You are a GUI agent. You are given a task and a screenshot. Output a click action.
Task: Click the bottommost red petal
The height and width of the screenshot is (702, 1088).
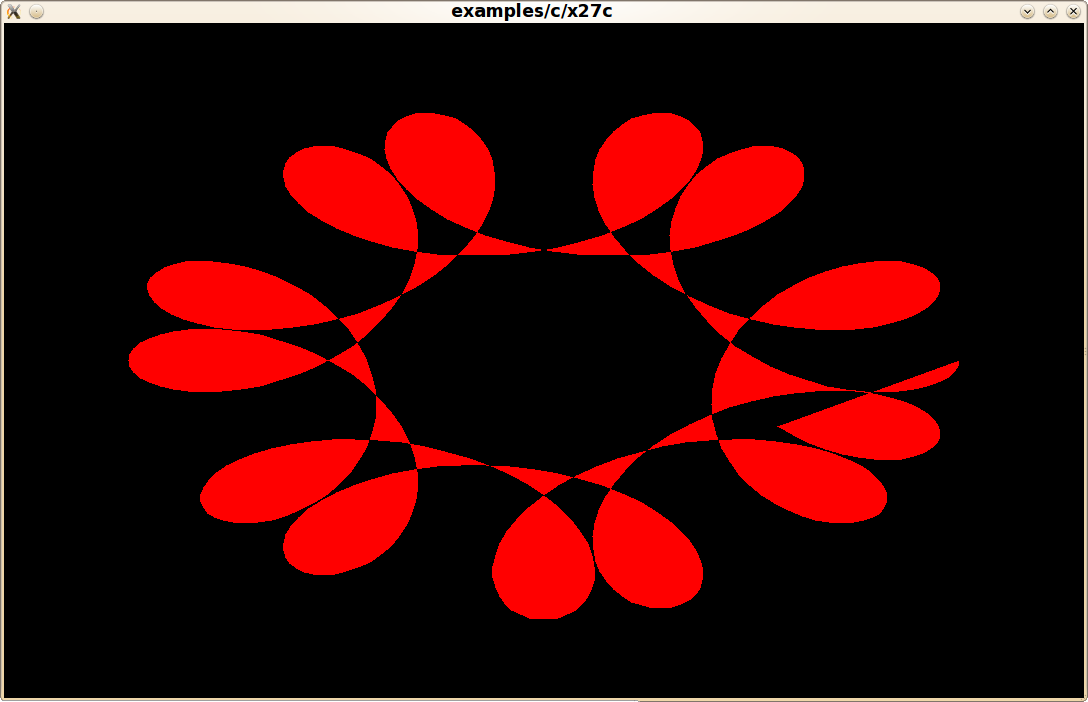[x=540, y=570]
